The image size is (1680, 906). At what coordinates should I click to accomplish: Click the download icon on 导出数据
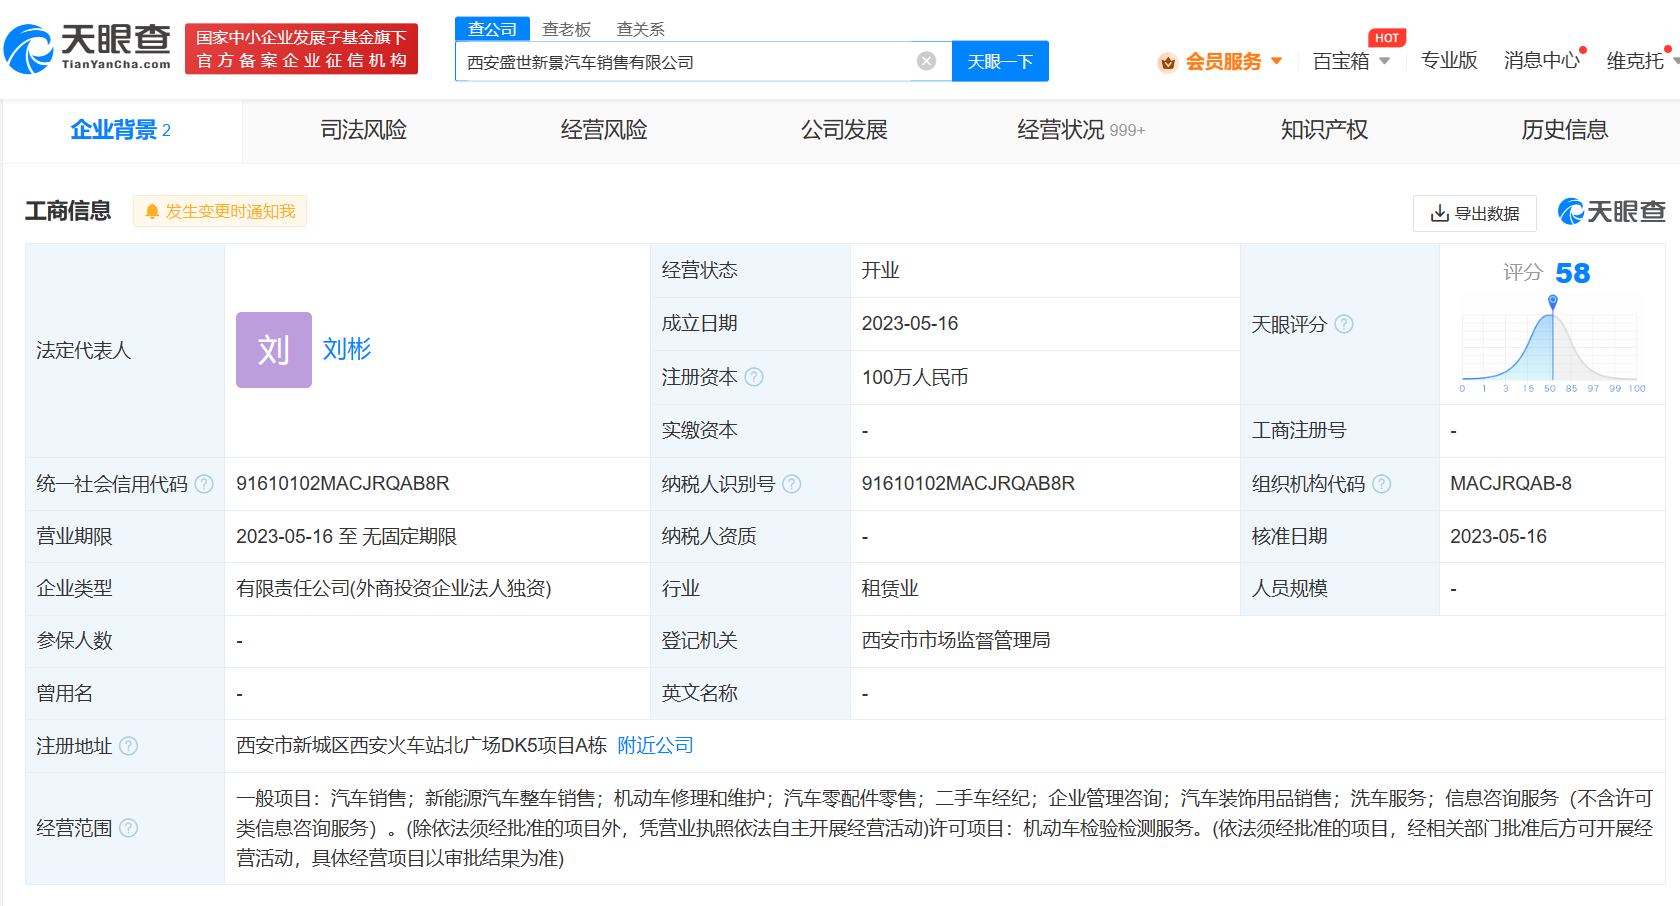point(1440,213)
